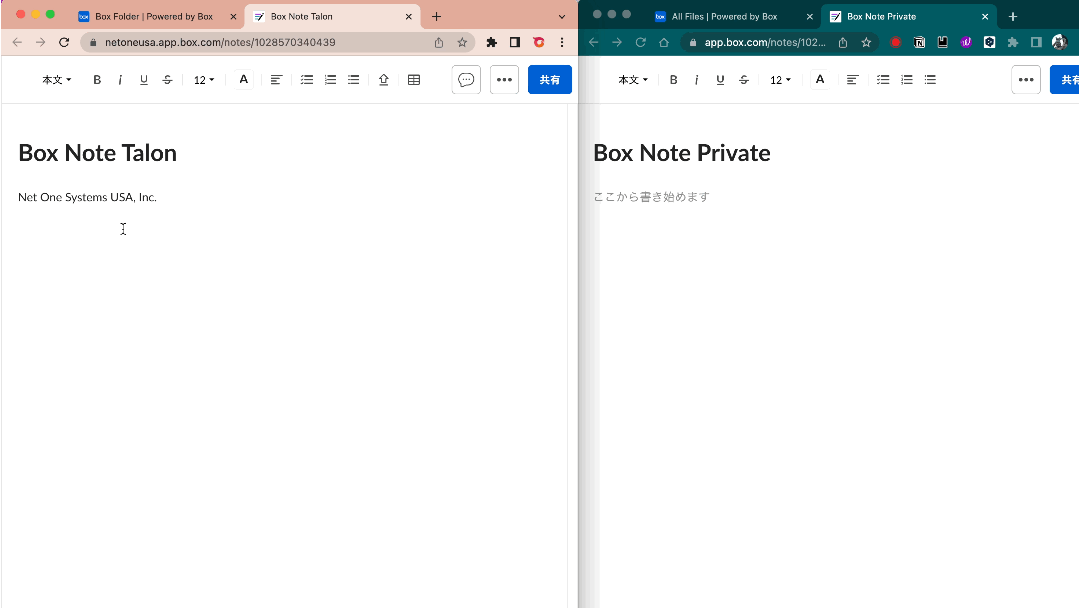The image size is (1080, 608).
Task: Insert checklist in Private note
Action: point(883,80)
